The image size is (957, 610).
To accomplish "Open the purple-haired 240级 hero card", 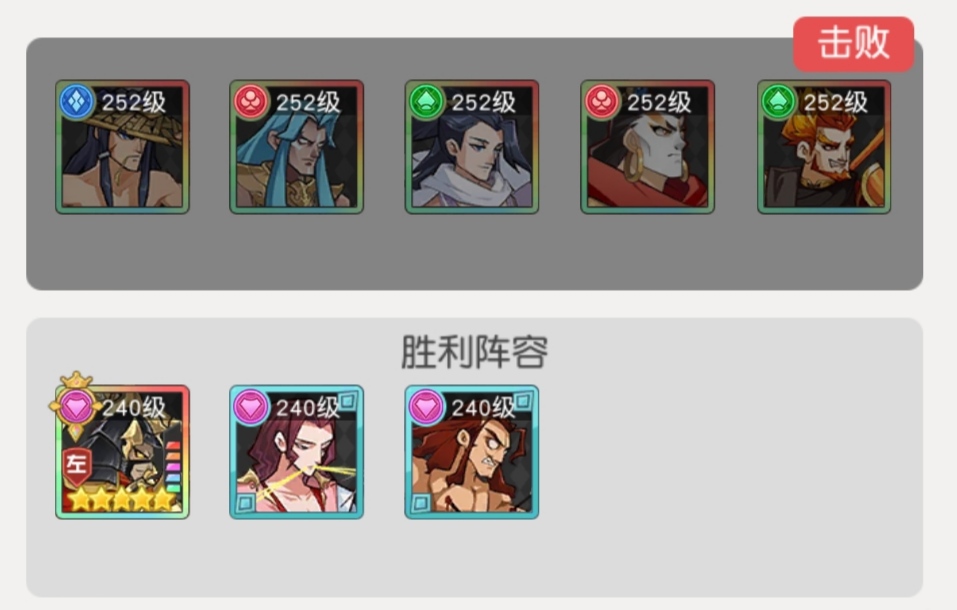I will click(297, 452).
